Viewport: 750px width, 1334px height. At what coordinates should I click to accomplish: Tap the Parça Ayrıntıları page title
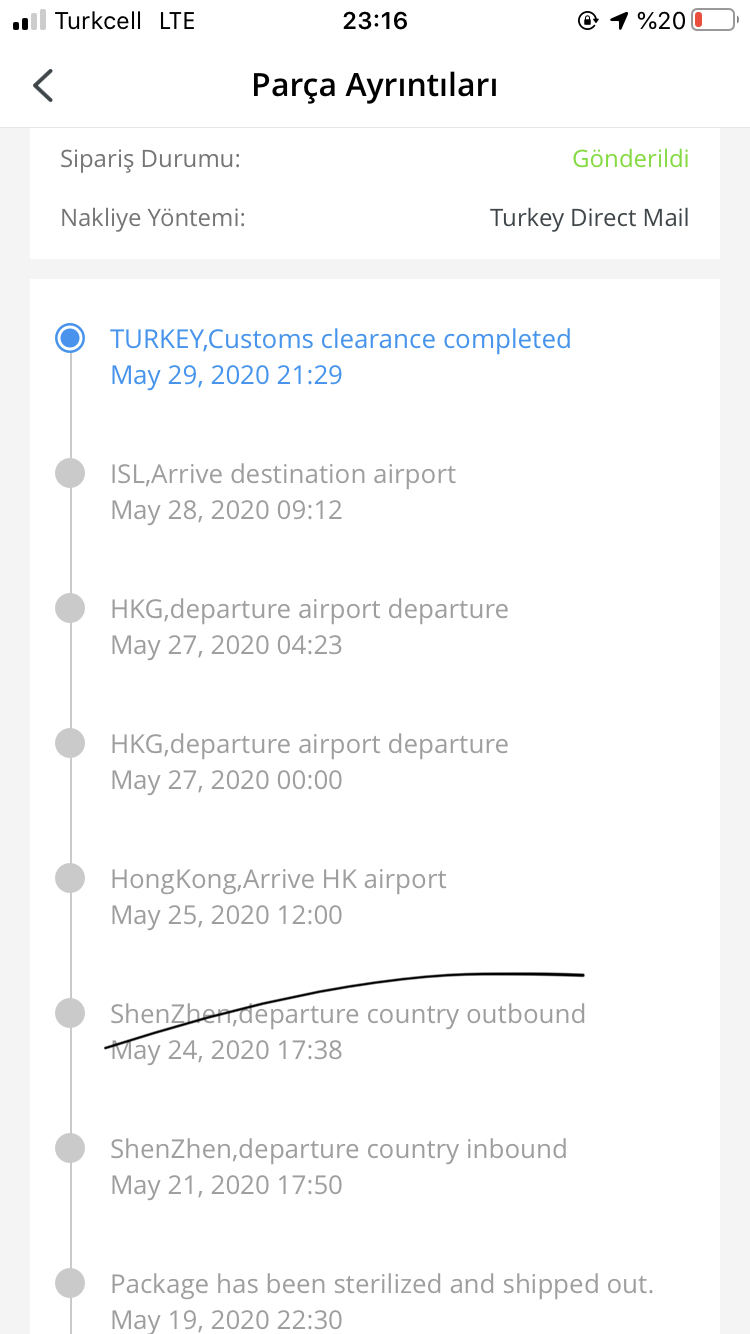[x=375, y=85]
